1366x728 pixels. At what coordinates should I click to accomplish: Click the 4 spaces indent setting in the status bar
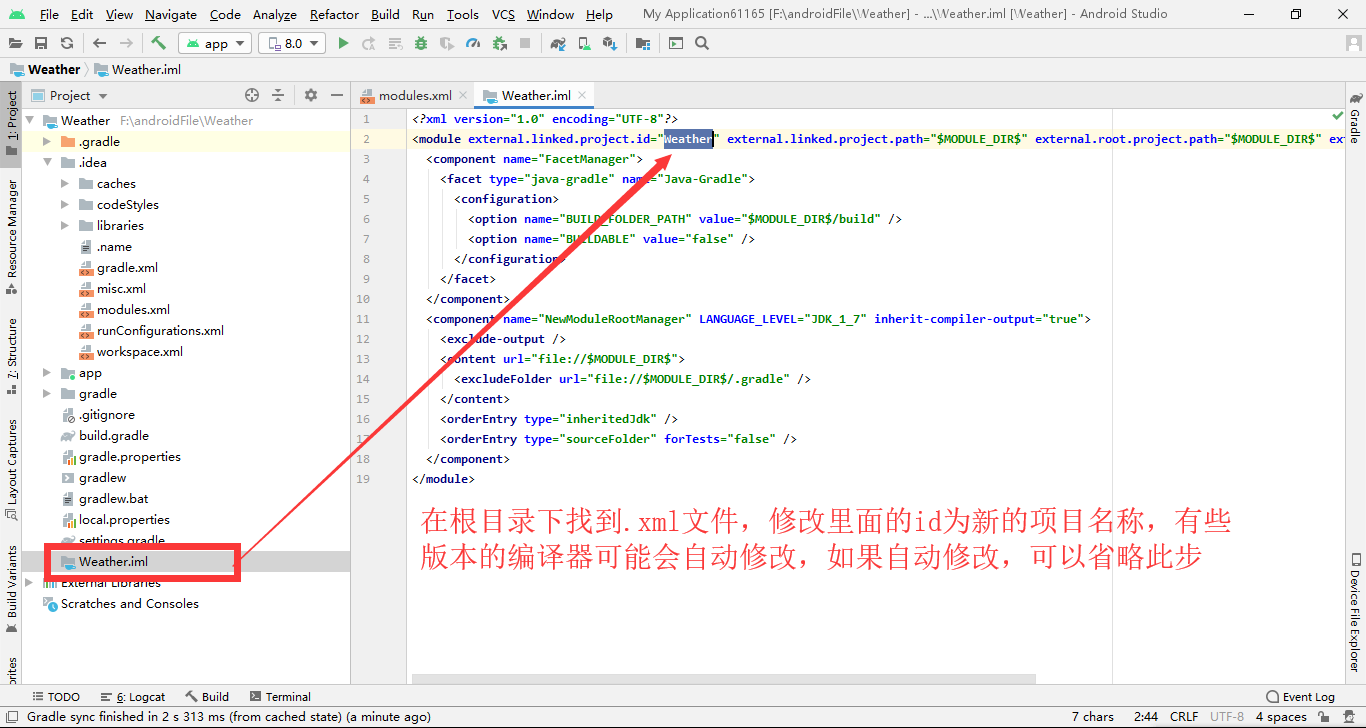(x=1281, y=716)
